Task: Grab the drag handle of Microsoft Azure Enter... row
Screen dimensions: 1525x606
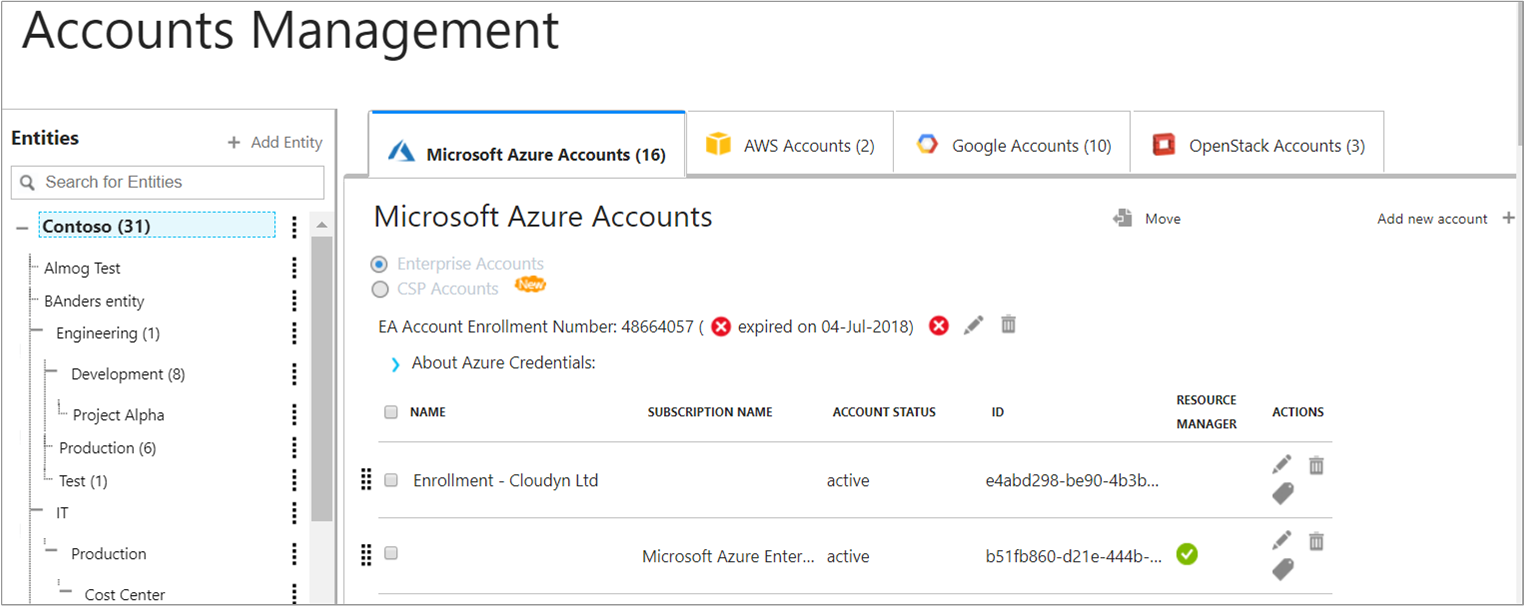Action: (x=365, y=555)
